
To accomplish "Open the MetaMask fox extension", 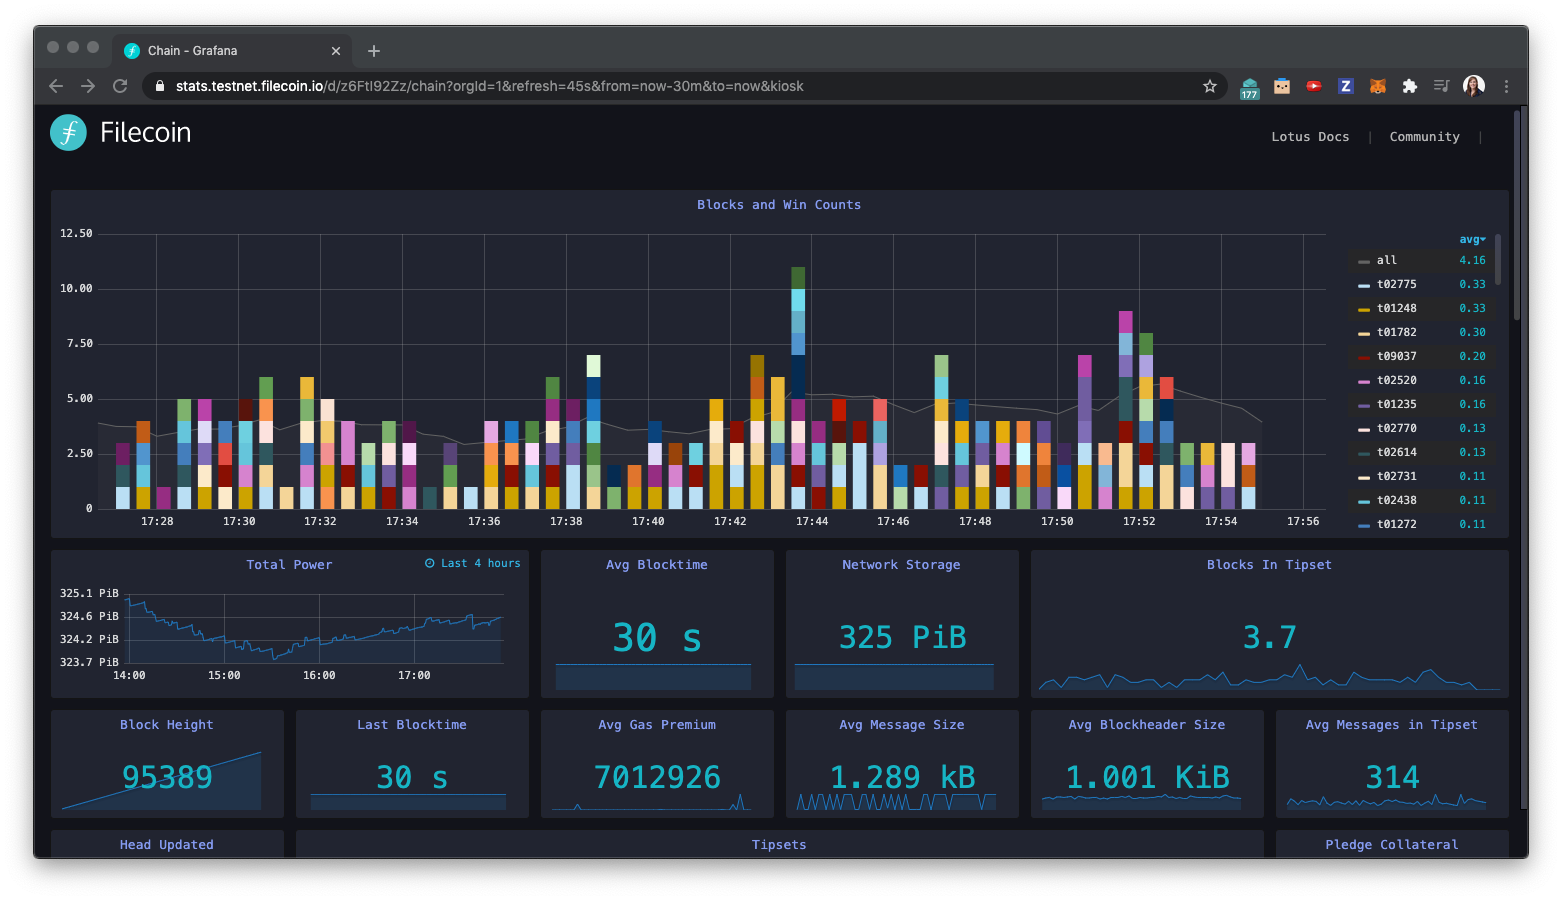I will point(1378,86).
